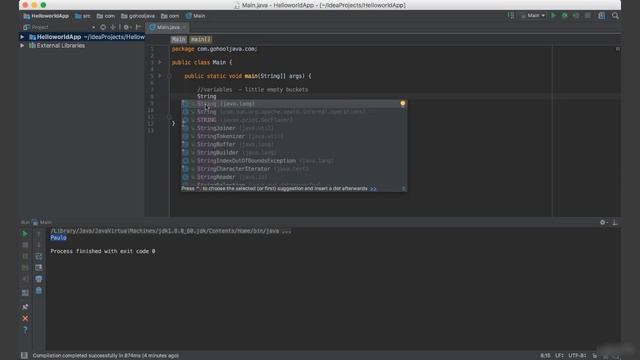Click the src breadcrumb folder
The width and height of the screenshot is (640, 360).
point(83,16)
